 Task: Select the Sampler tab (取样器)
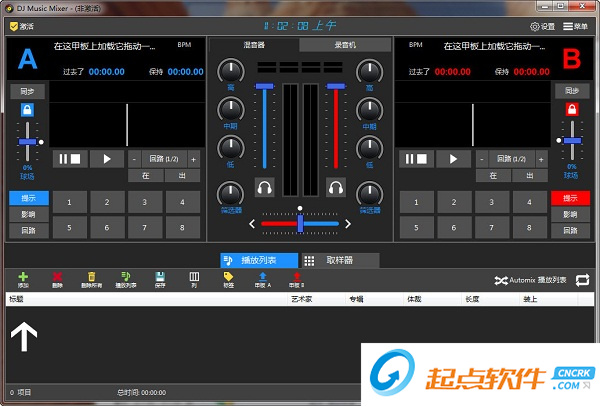(x=341, y=261)
